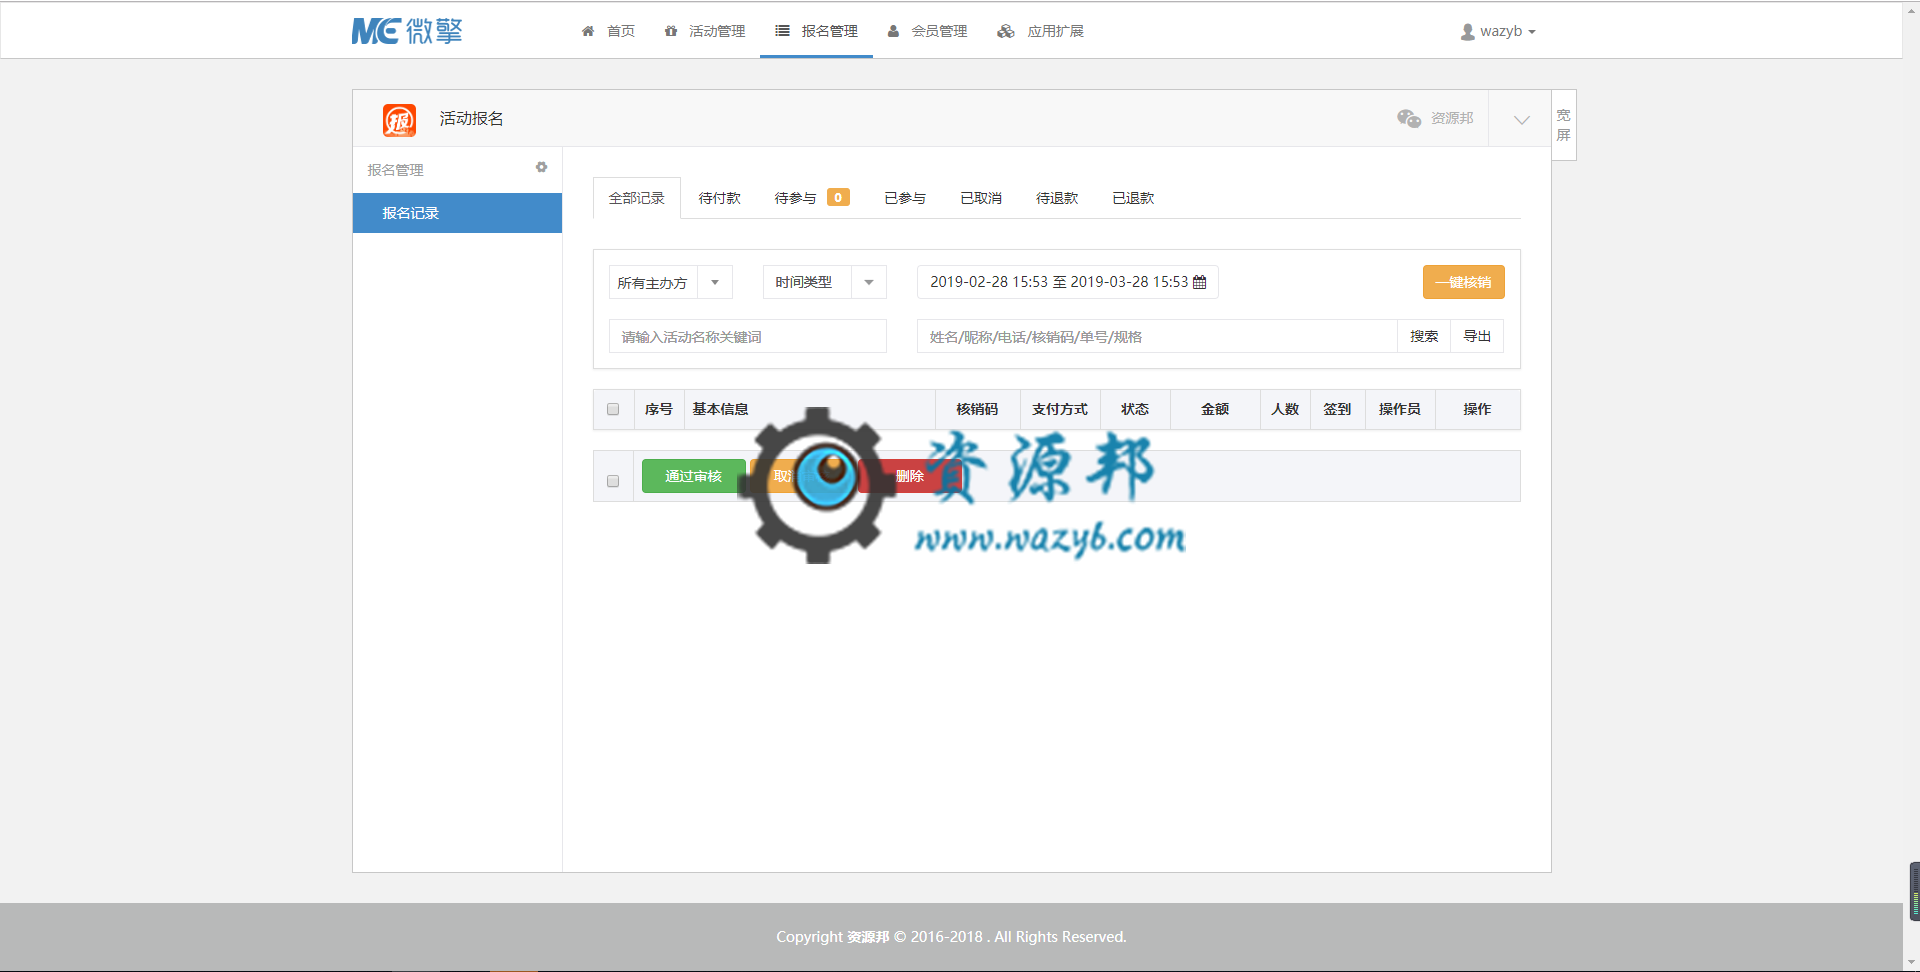Screen dimensions: 1920x972
Task: Click the 通过审核 button
Action: coord(693,476)
